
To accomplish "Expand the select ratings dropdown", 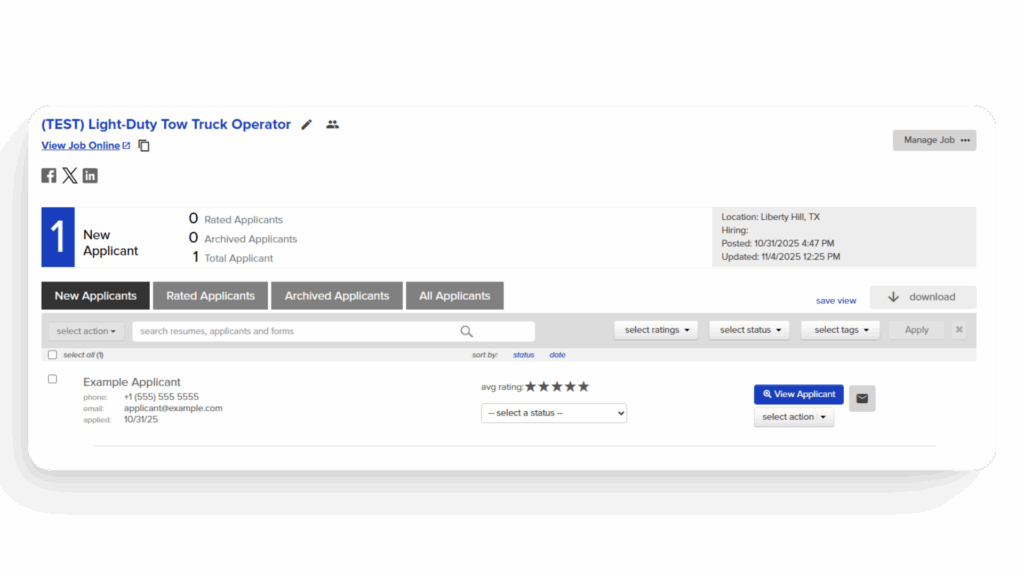I will point(656,330).
